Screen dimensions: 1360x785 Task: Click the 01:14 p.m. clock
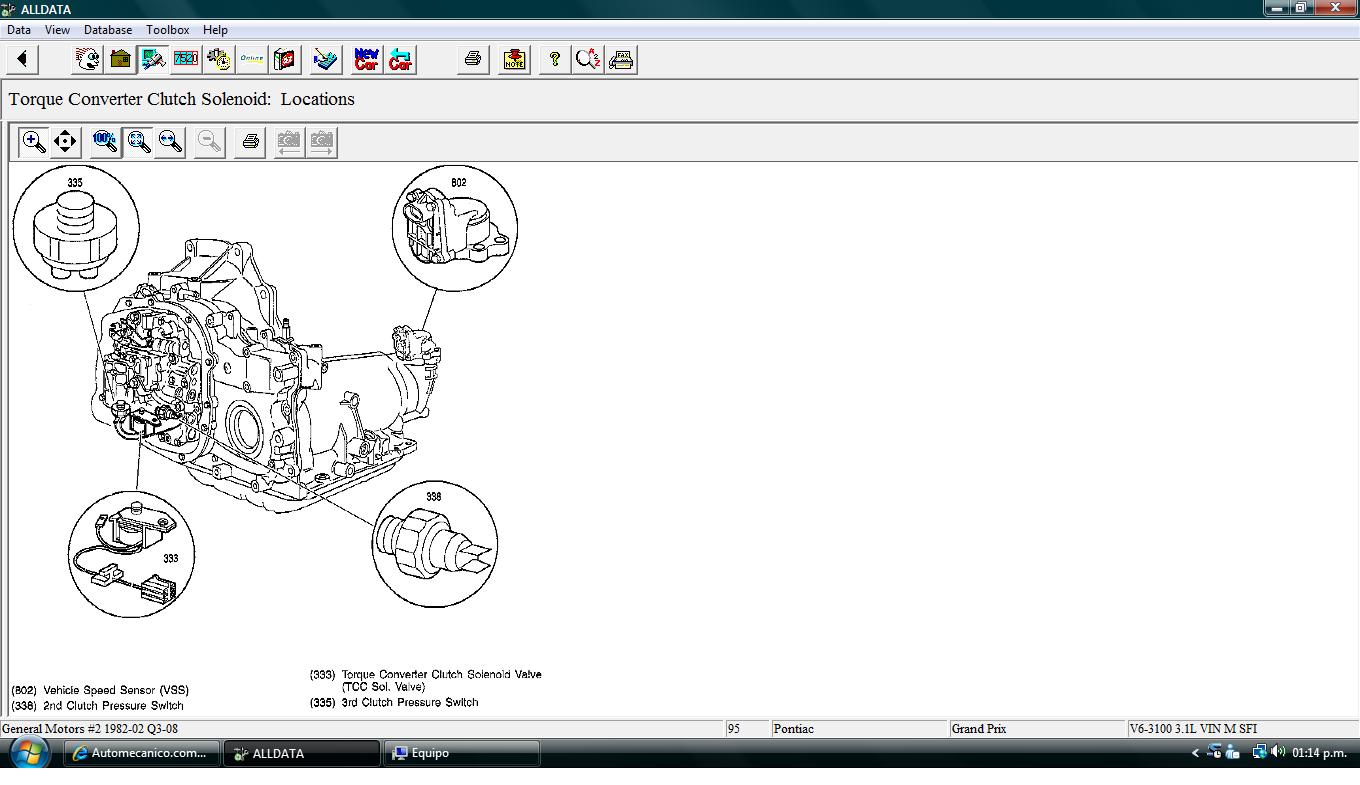tap(1319, 753)
